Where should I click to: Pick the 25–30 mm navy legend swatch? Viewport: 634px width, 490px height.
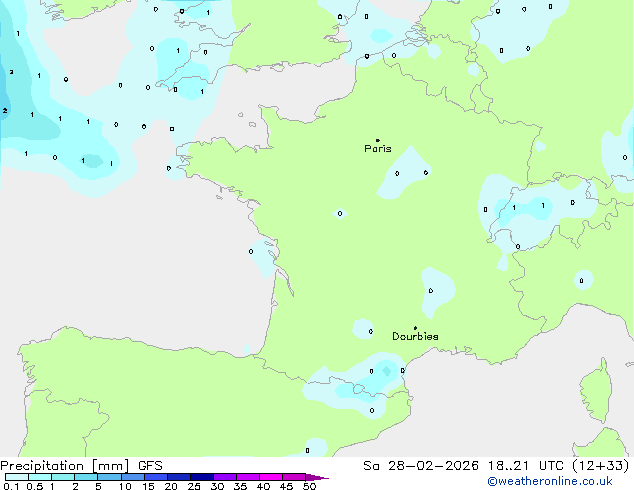pos(202,477)
